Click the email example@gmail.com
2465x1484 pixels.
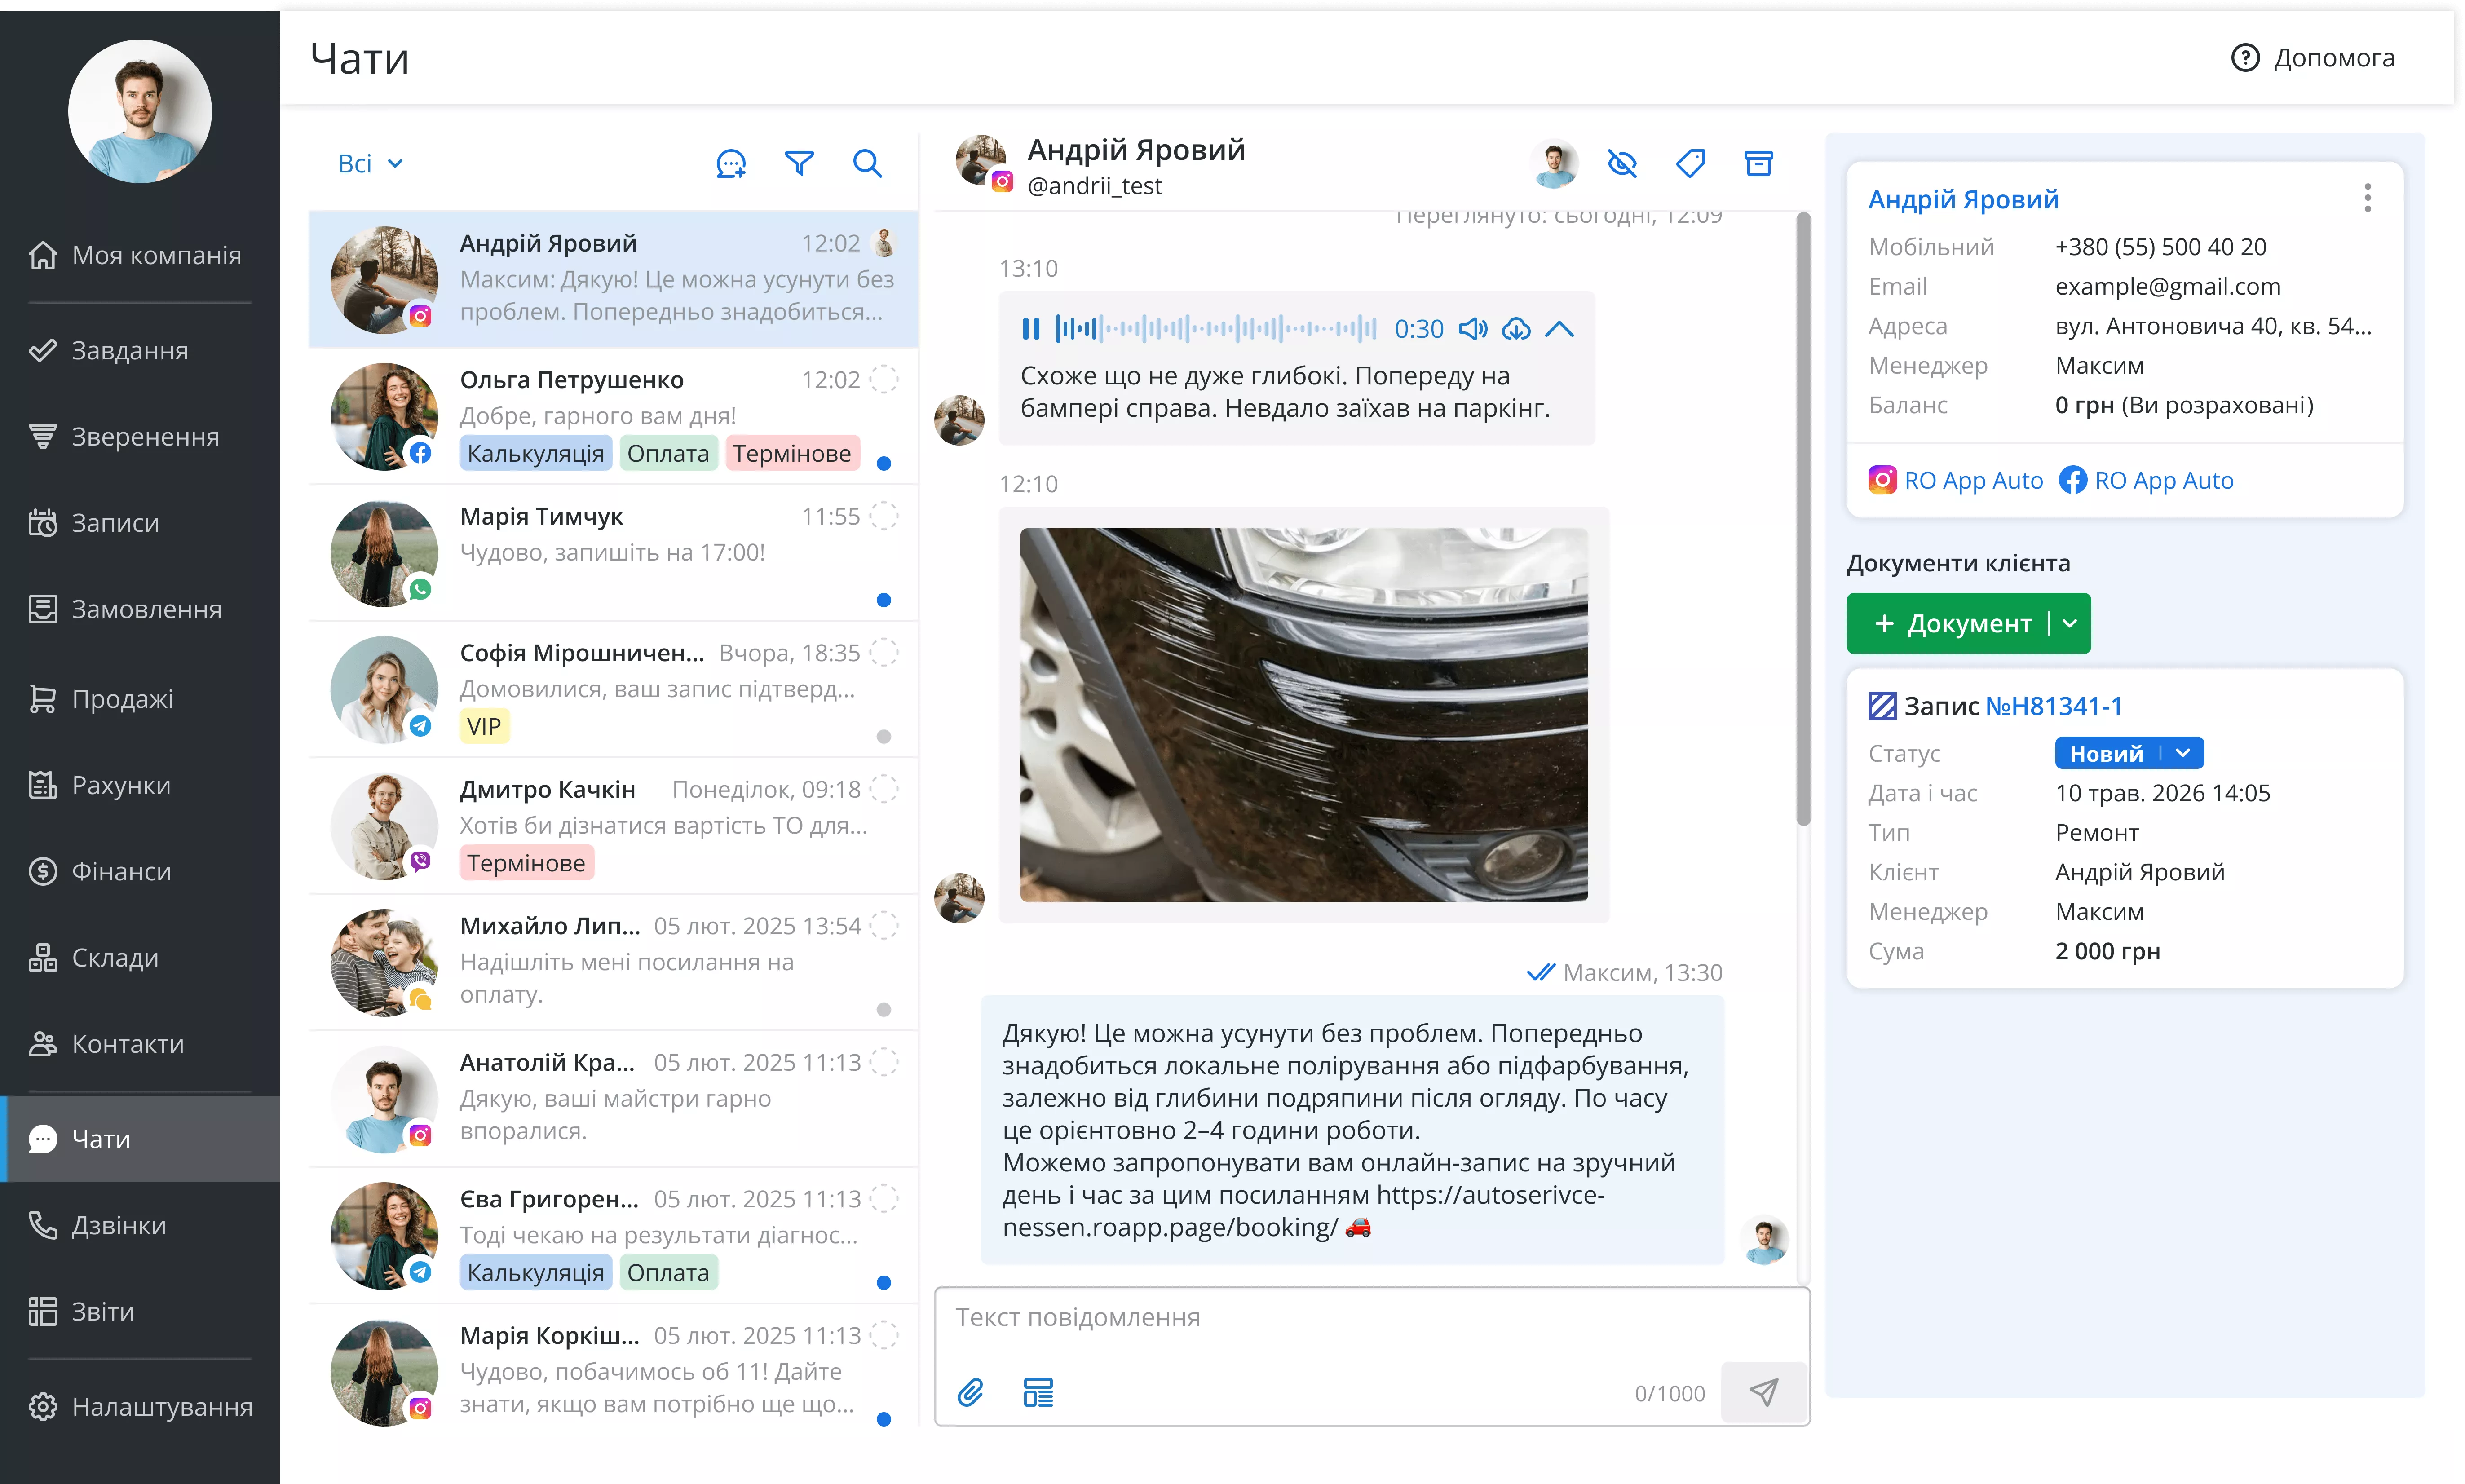2168,287
